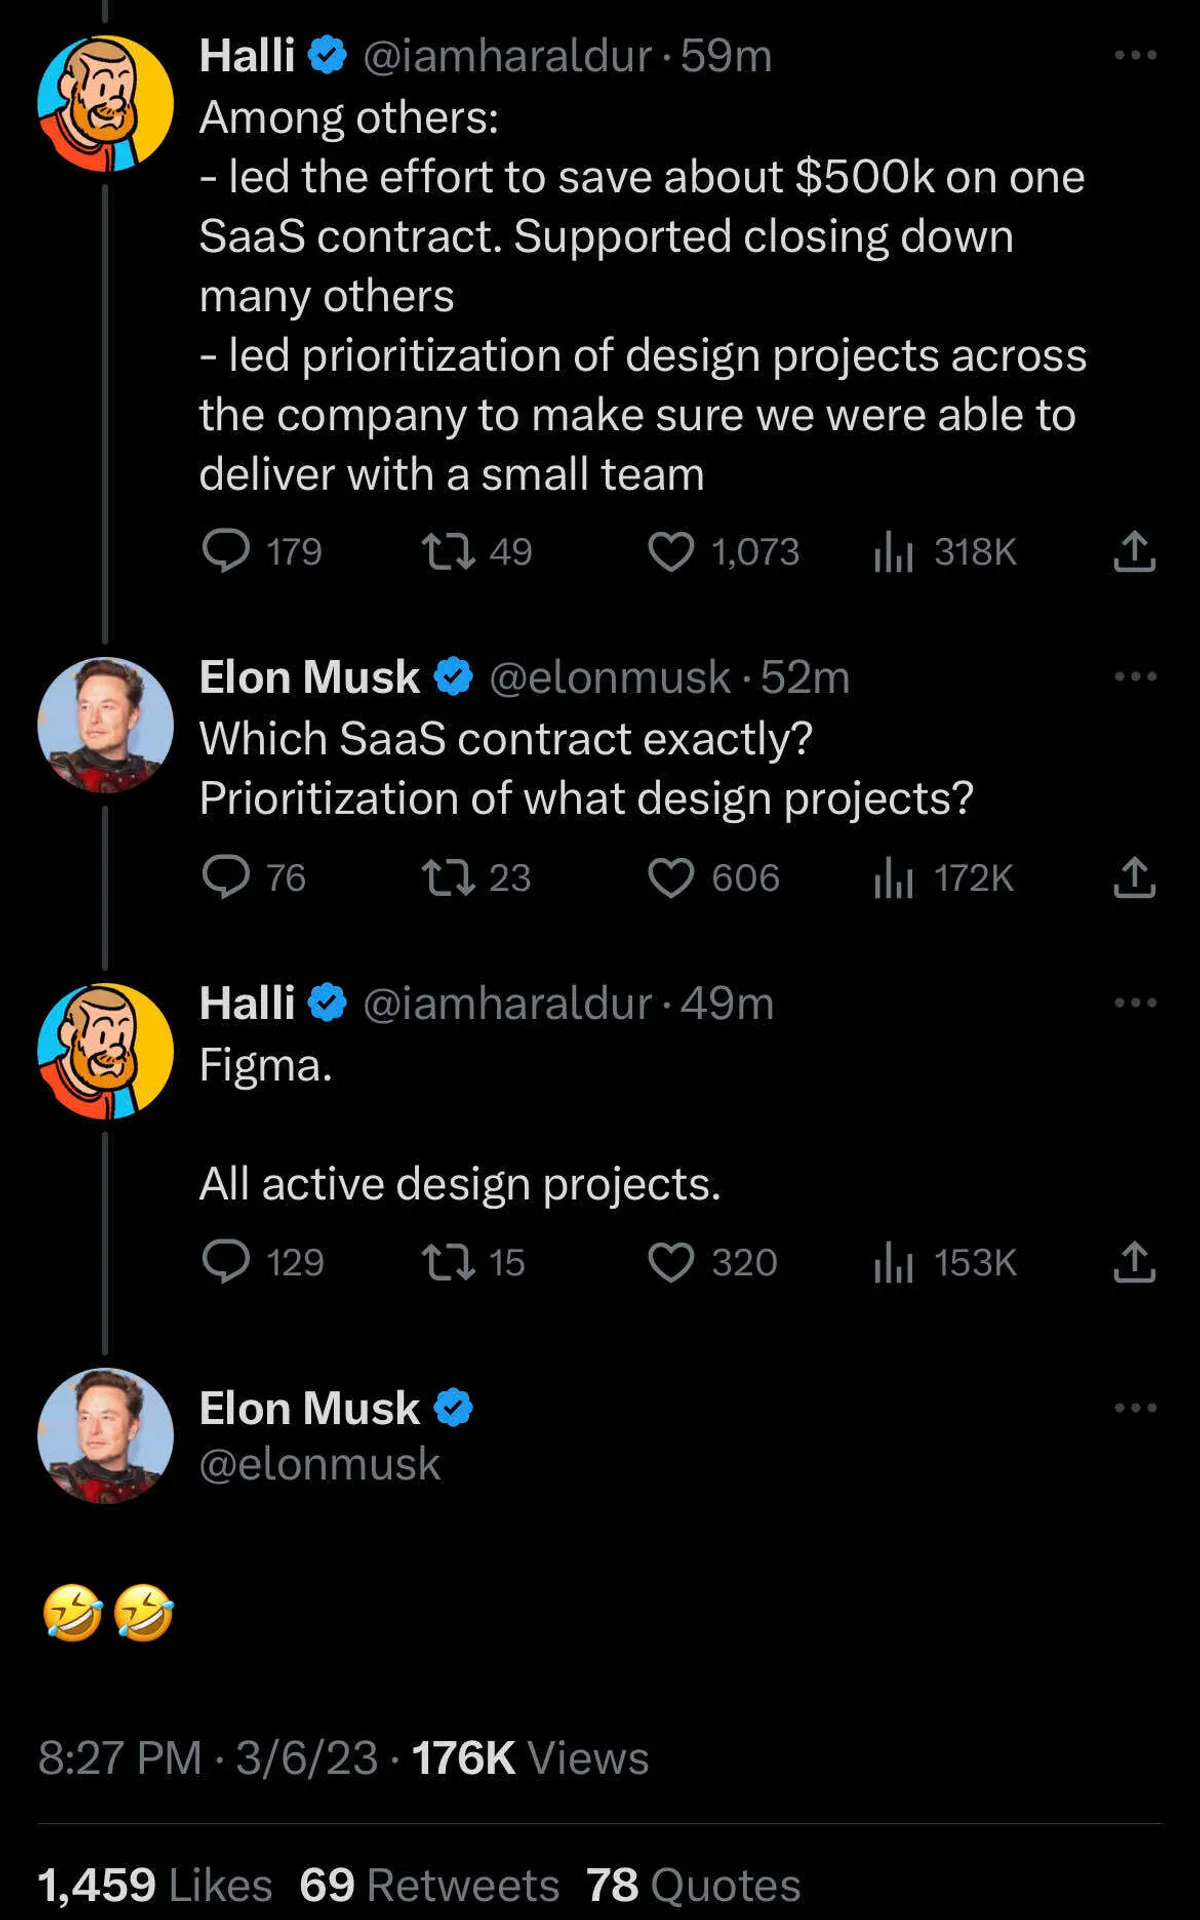The image size is (1200, 1920).
Task: Open more options on Elon Musk's 52m tweet
Action: [1135, 677]
